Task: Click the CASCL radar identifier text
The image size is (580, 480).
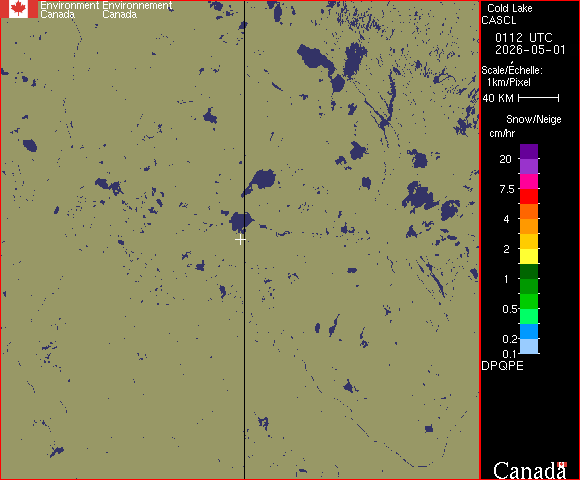Action: click(499, 20)
